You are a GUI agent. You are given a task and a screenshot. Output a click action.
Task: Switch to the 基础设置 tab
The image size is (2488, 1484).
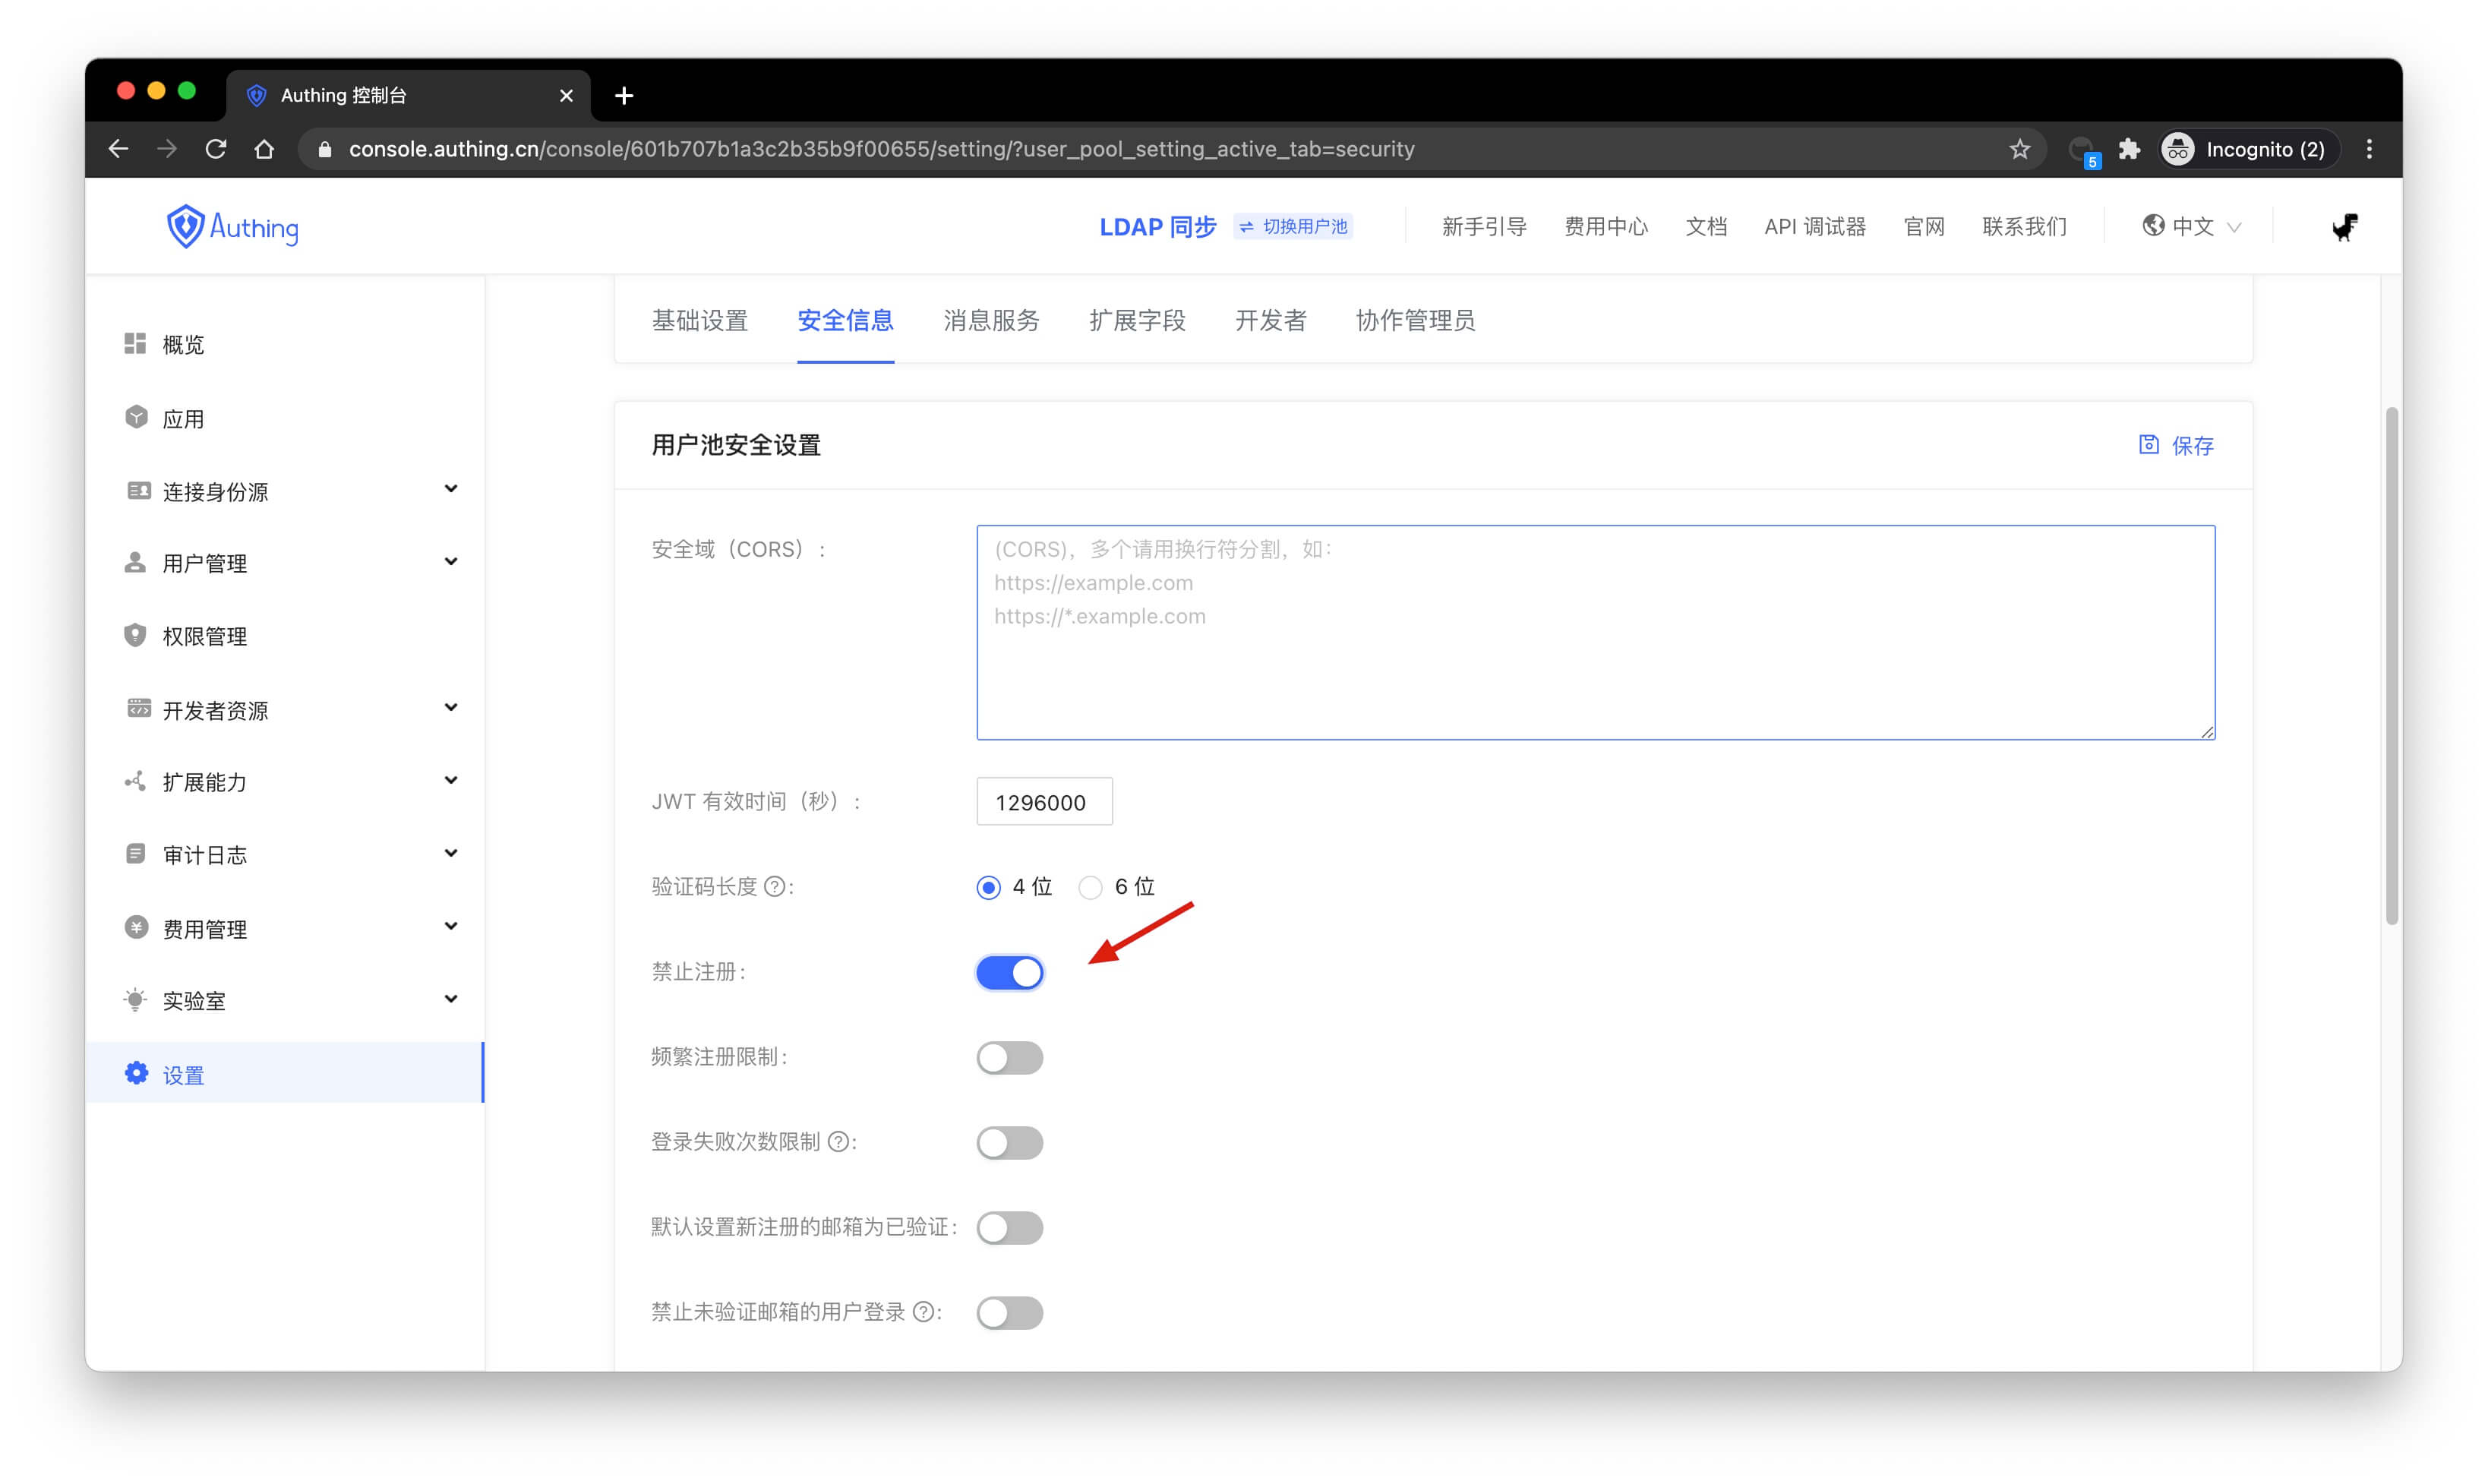point(699,321)
